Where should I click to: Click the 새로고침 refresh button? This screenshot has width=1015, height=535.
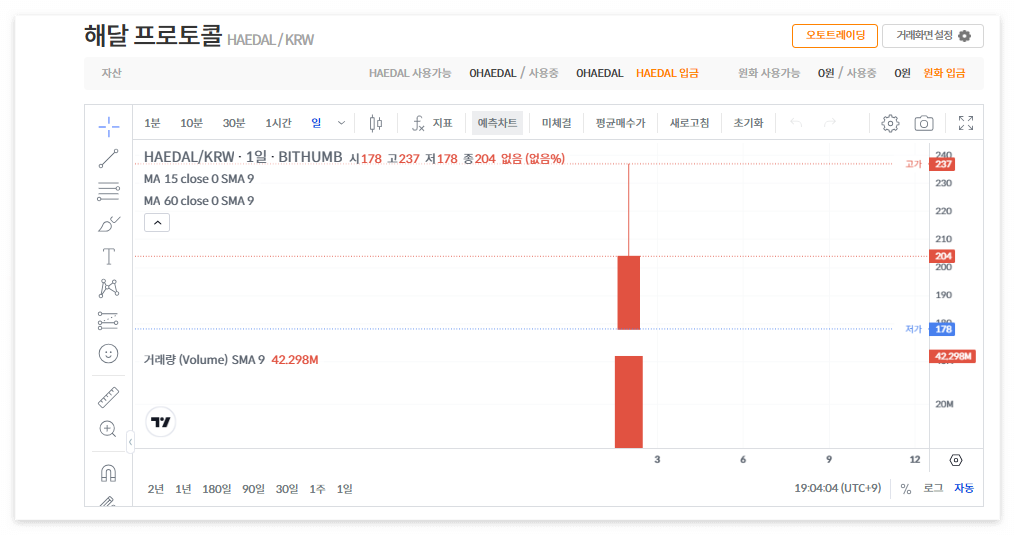[x=689, y=123]
